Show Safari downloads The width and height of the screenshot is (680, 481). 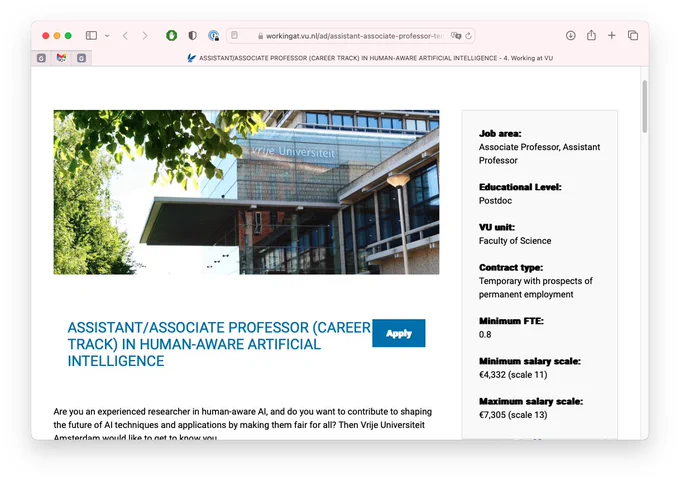pos(571,36)
